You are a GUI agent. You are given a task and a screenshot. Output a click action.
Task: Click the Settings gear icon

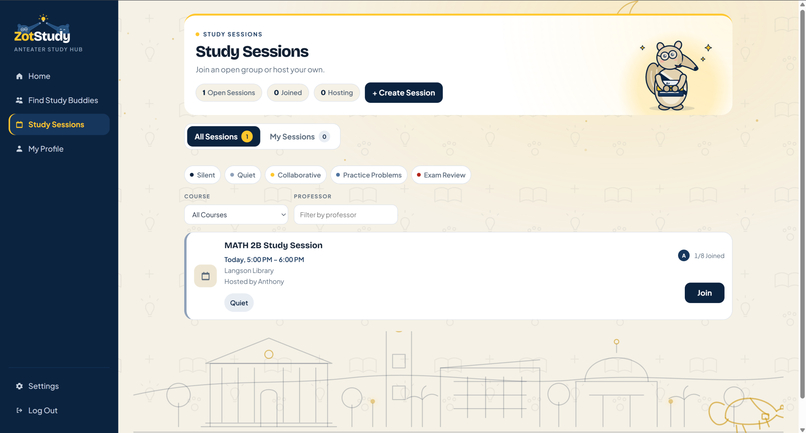pyautogui.click(x=19, y=386)
